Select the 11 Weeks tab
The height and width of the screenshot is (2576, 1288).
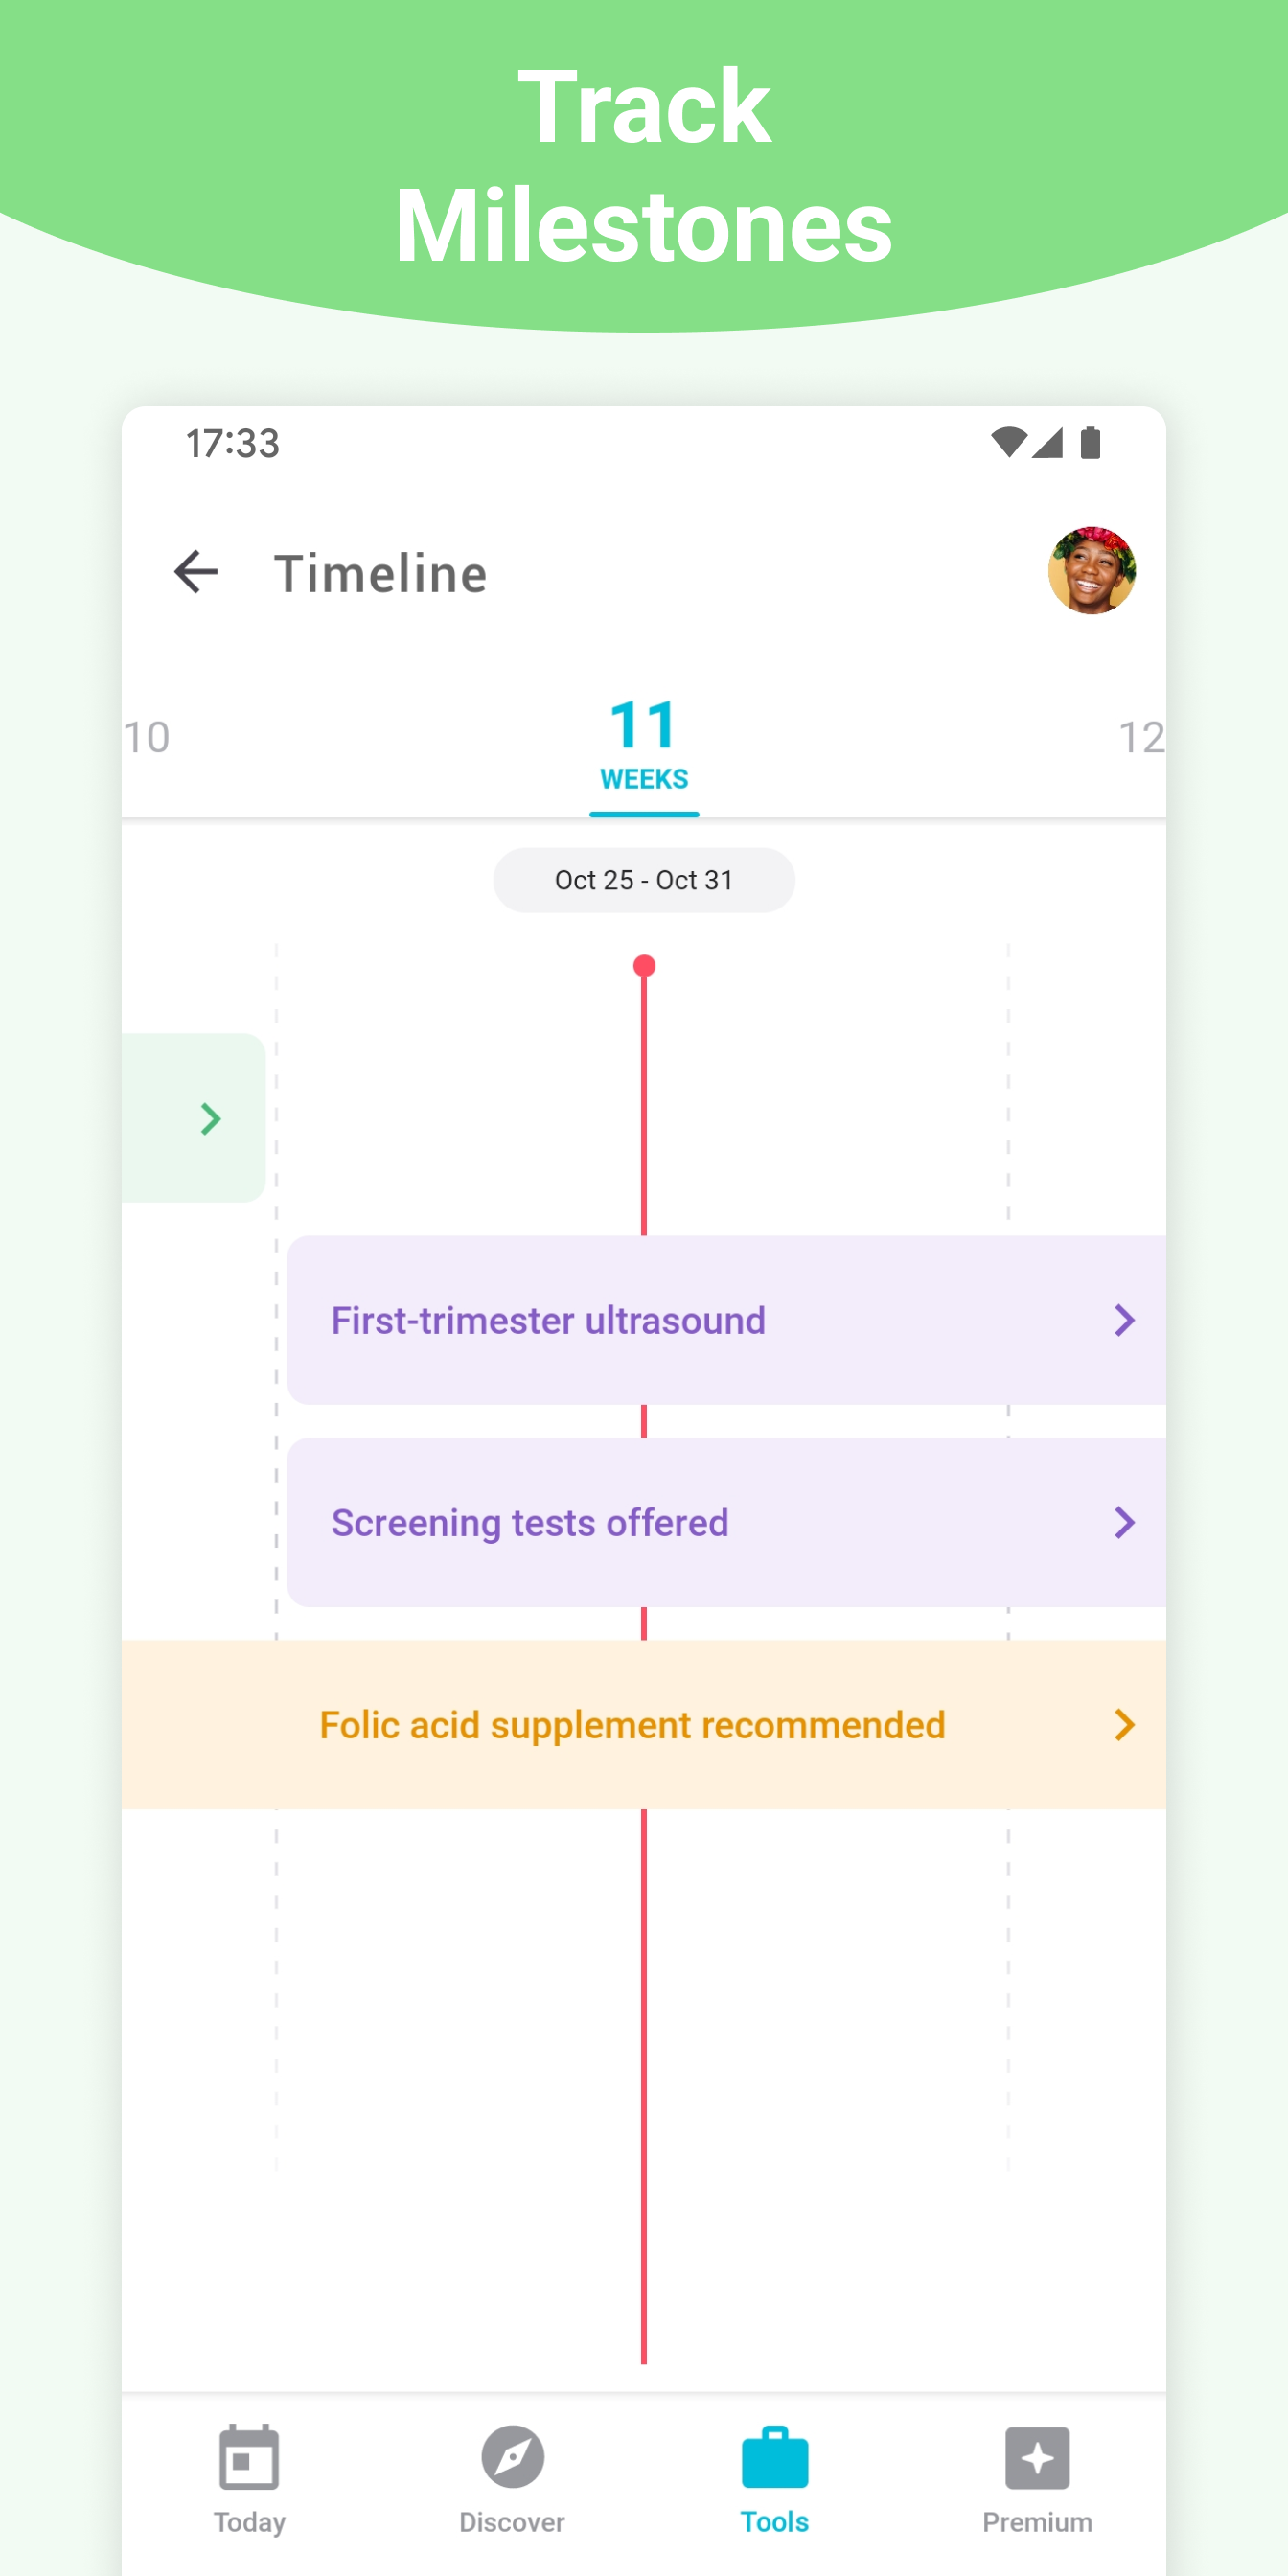point(644,745)
